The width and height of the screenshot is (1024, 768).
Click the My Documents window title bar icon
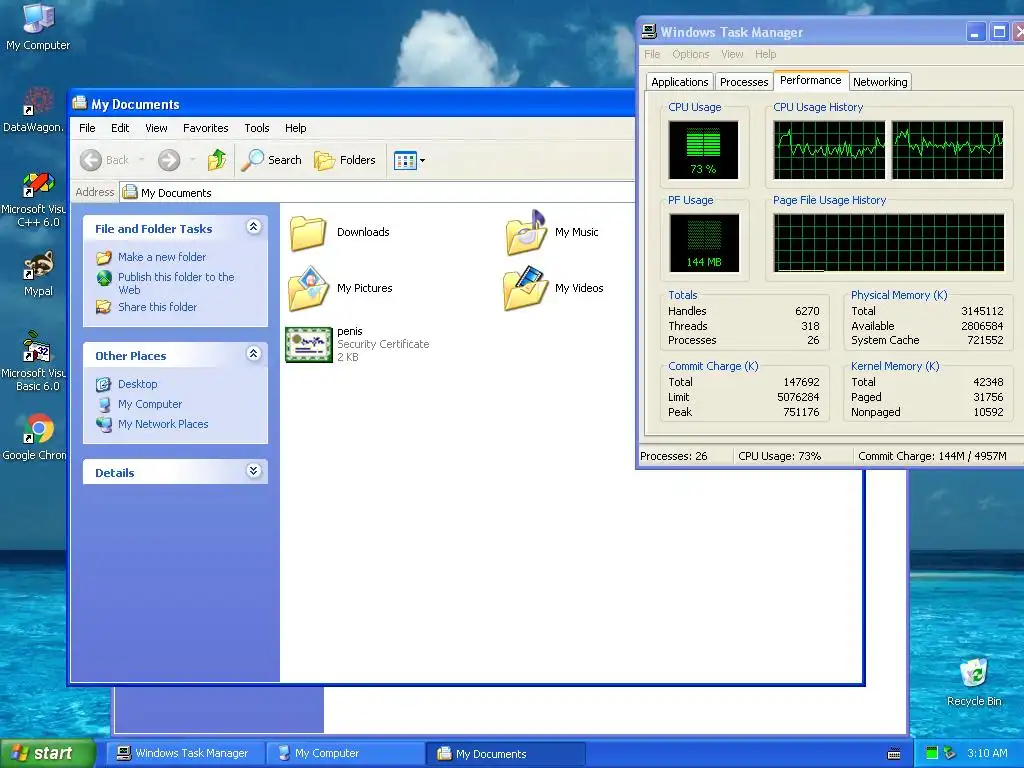pos(80,103)
